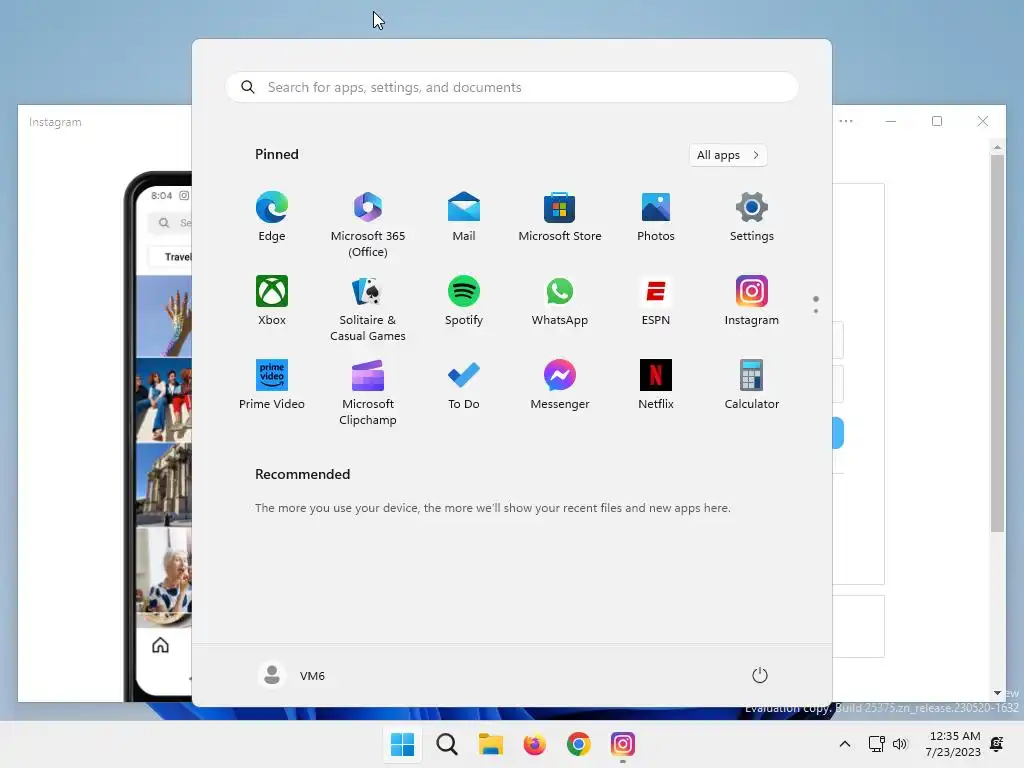Expand the All apps list
Image resolution: width=1024 pixels, height=768 pixels.
tap(728, 155)
